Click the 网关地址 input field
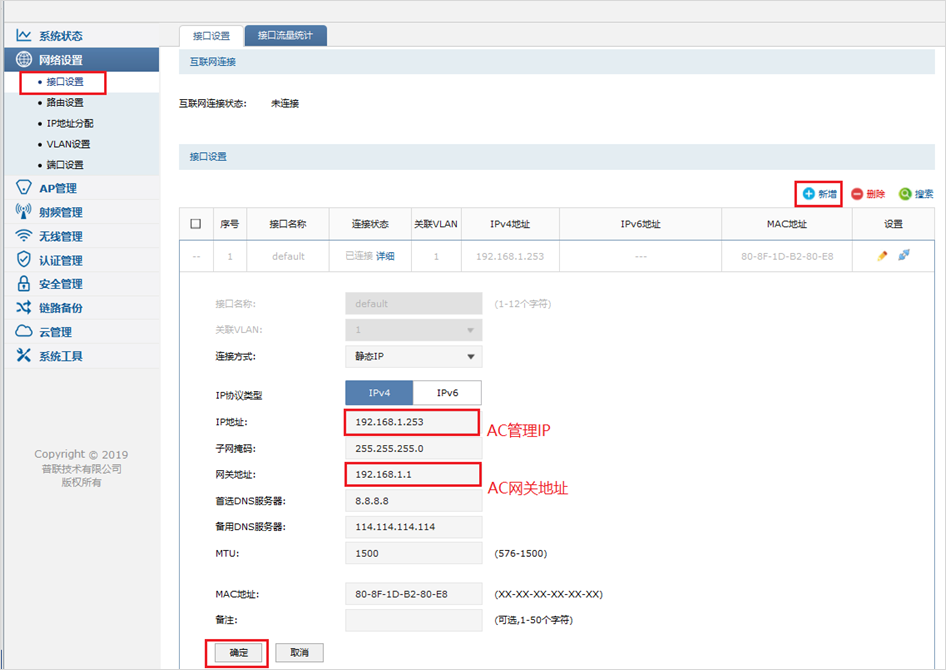The width and height of the screenshot is (946, 670). 412,475
